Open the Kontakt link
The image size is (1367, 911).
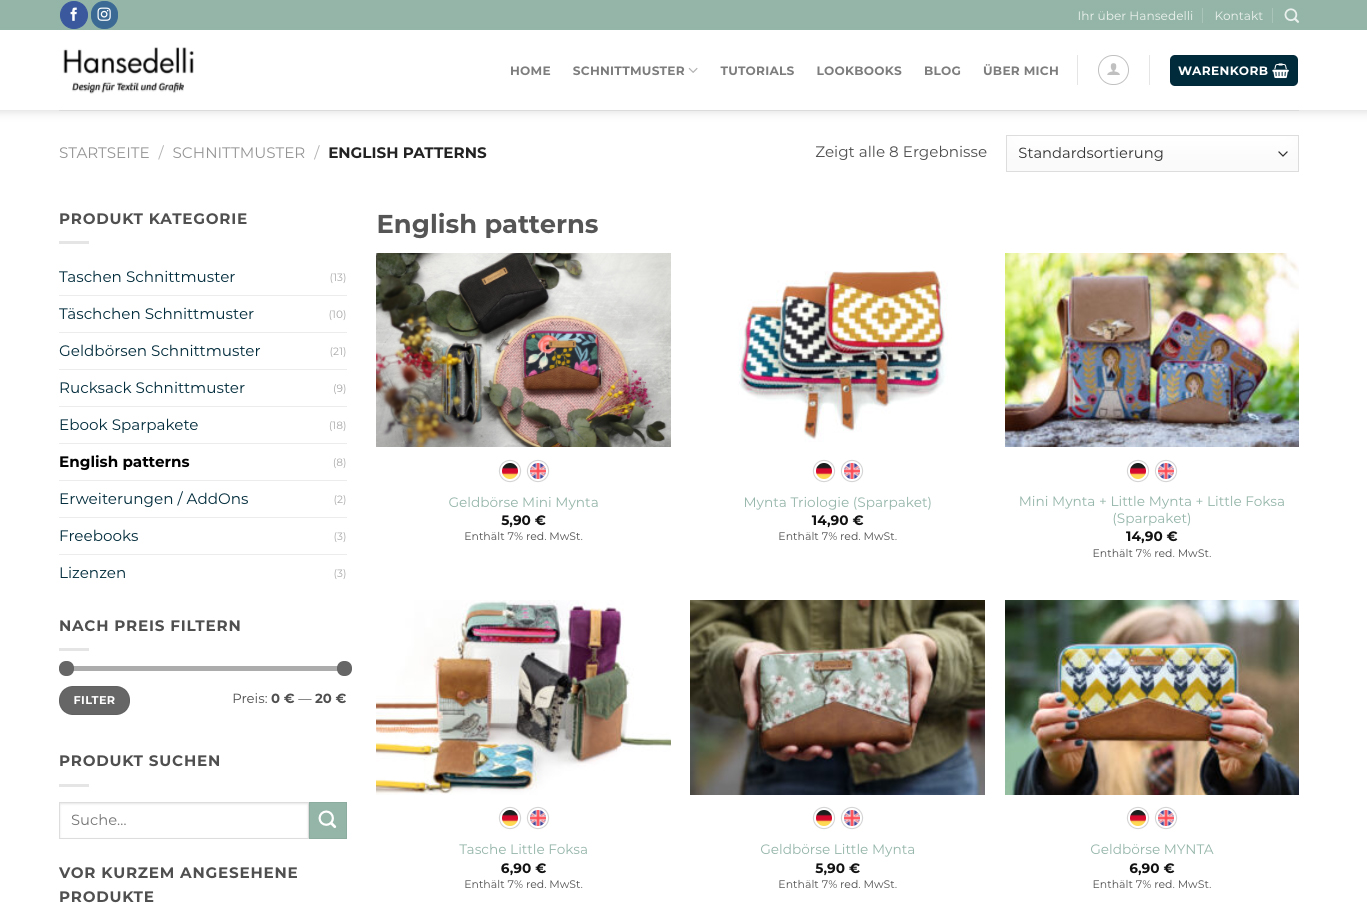click(1239, 16)
